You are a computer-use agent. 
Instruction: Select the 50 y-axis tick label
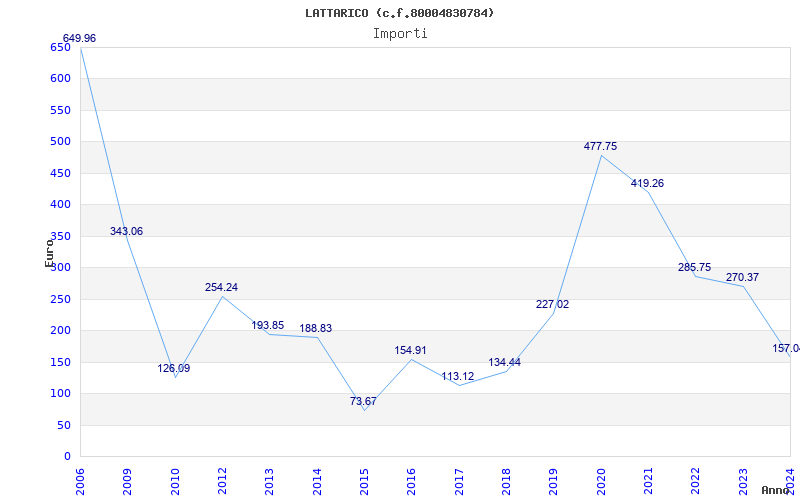click(64, 425)
